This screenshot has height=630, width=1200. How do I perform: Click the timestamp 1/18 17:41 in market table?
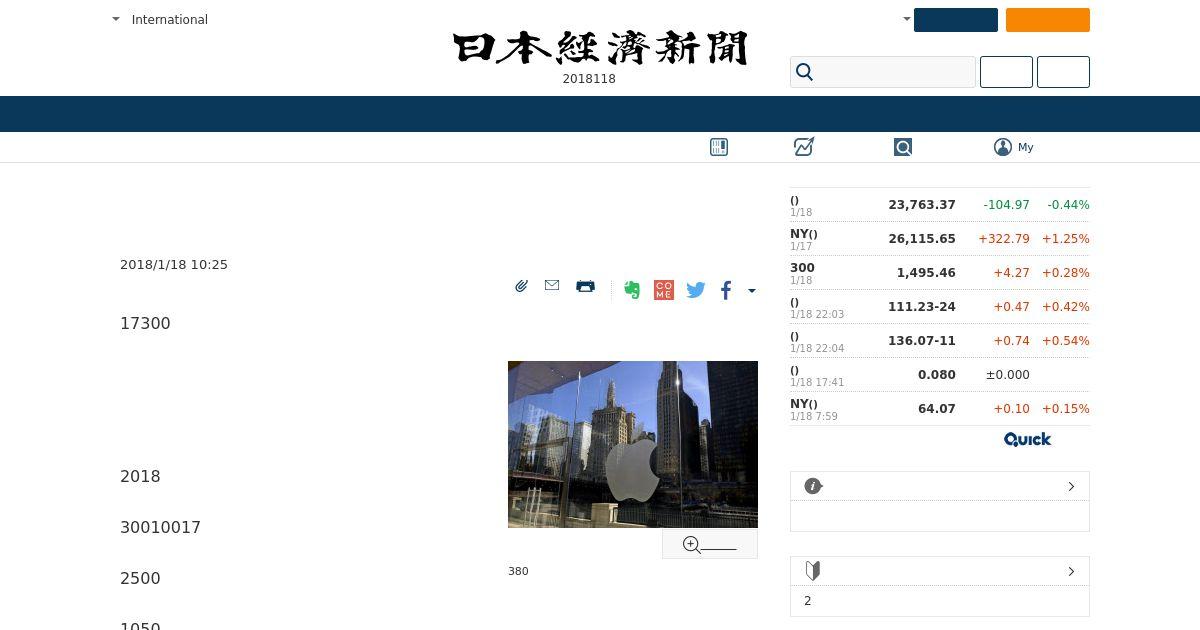coord(817,382)
